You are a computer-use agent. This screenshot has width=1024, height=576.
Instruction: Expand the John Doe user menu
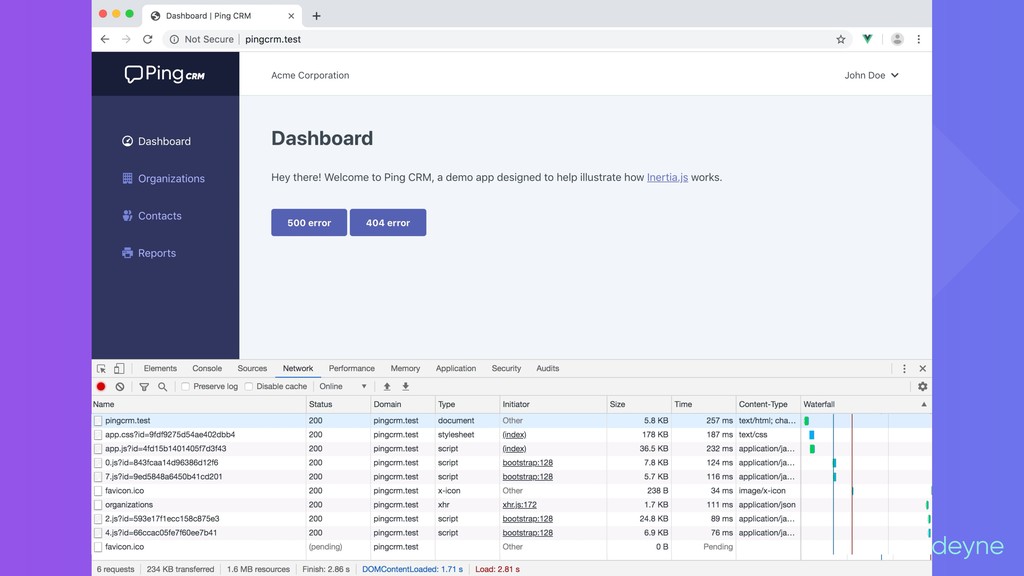[x=871, y=75]
